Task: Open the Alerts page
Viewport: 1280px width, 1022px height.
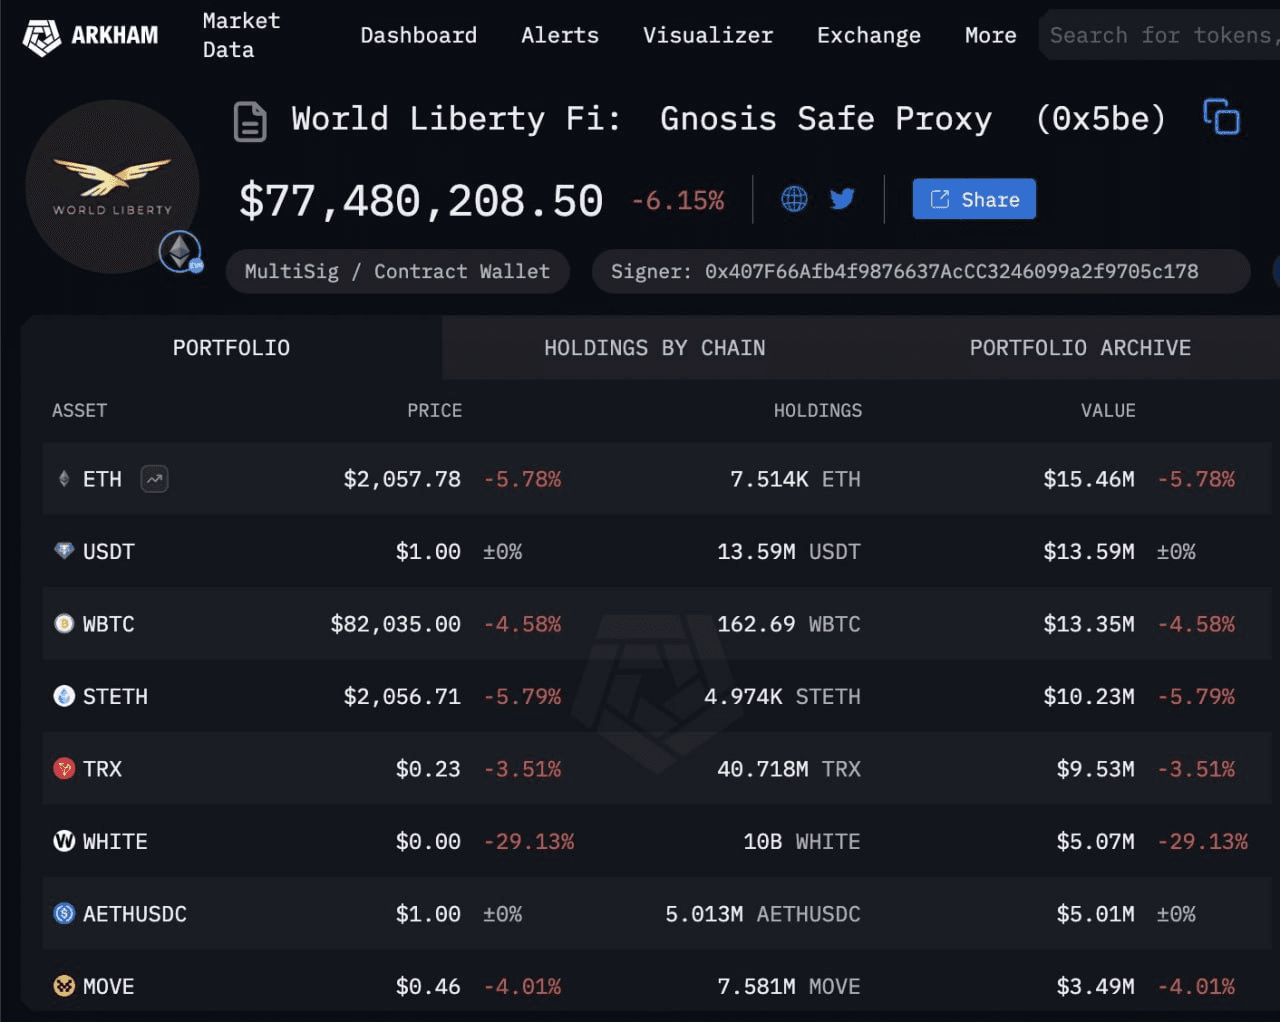Action: 560,35
